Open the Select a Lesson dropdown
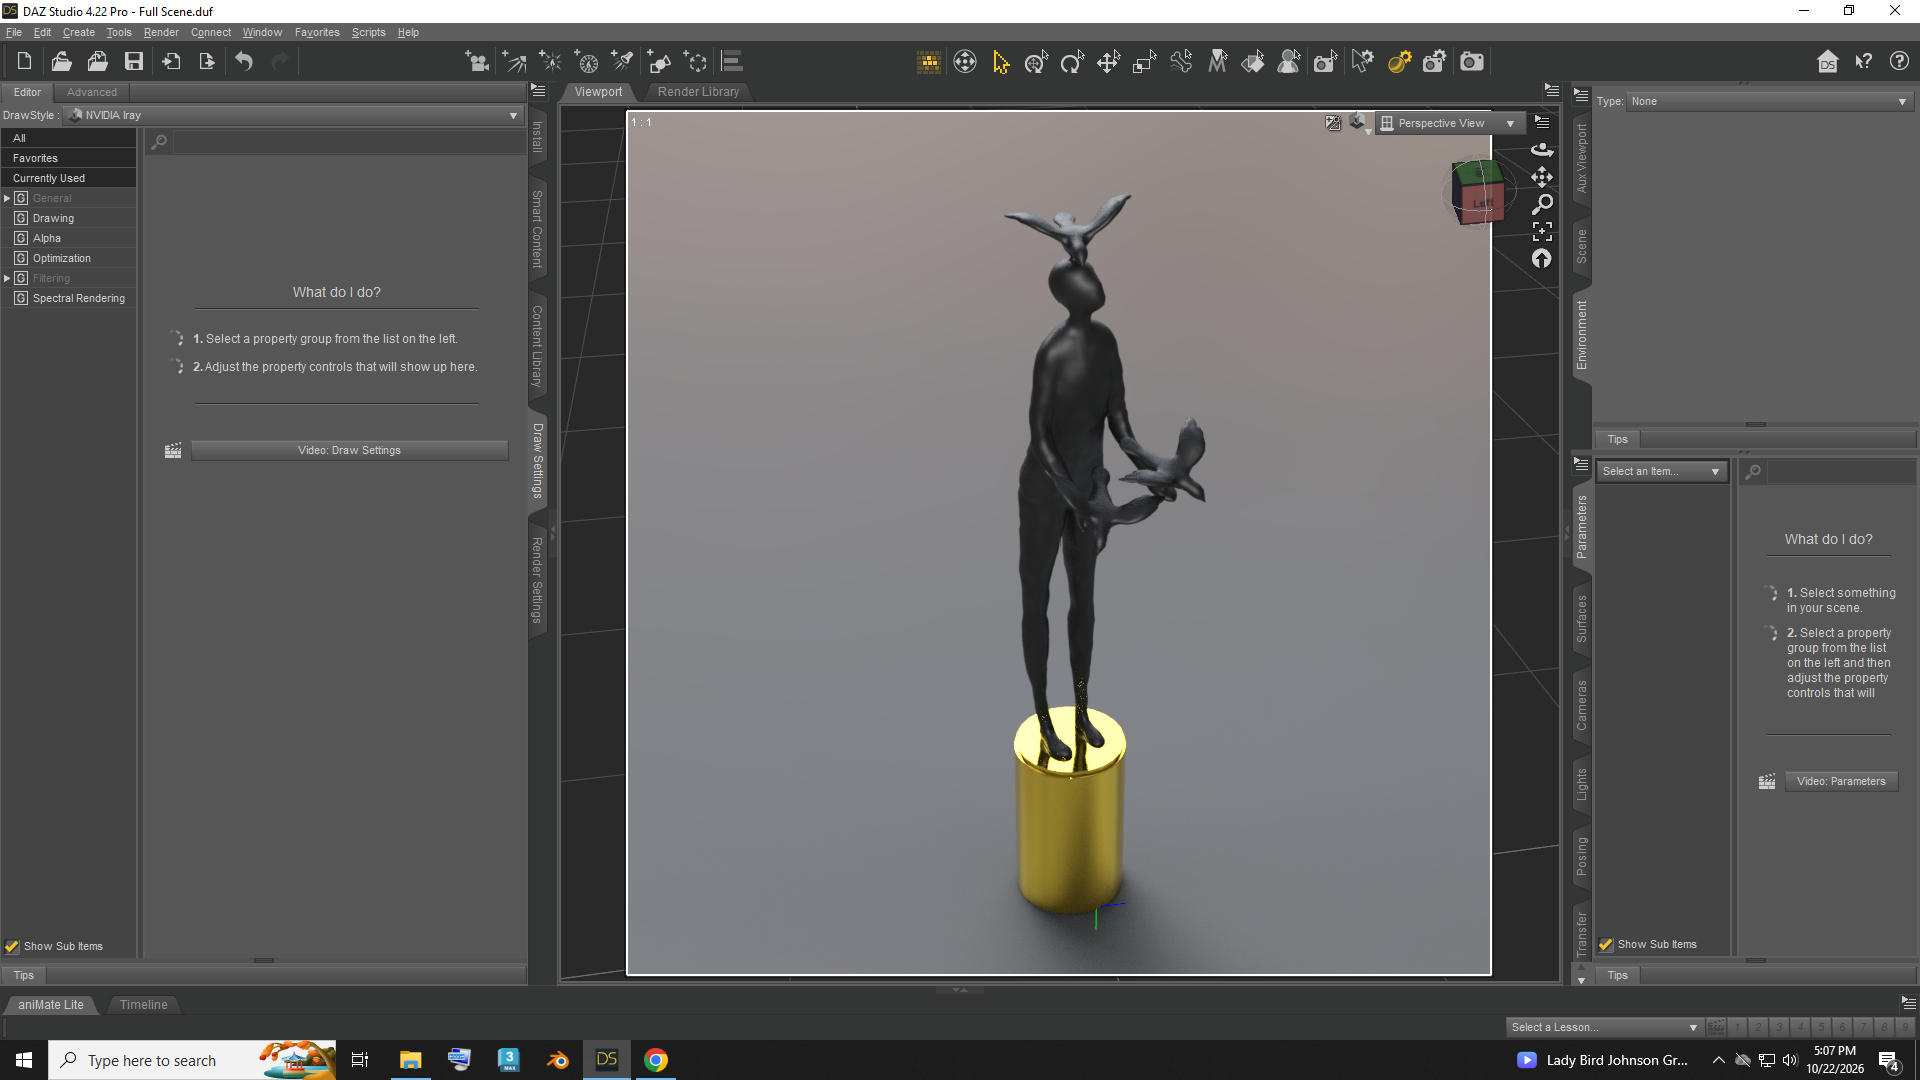Image resolution: width=1920 pixels, height=1080 pixels. click(1604, 1027)
